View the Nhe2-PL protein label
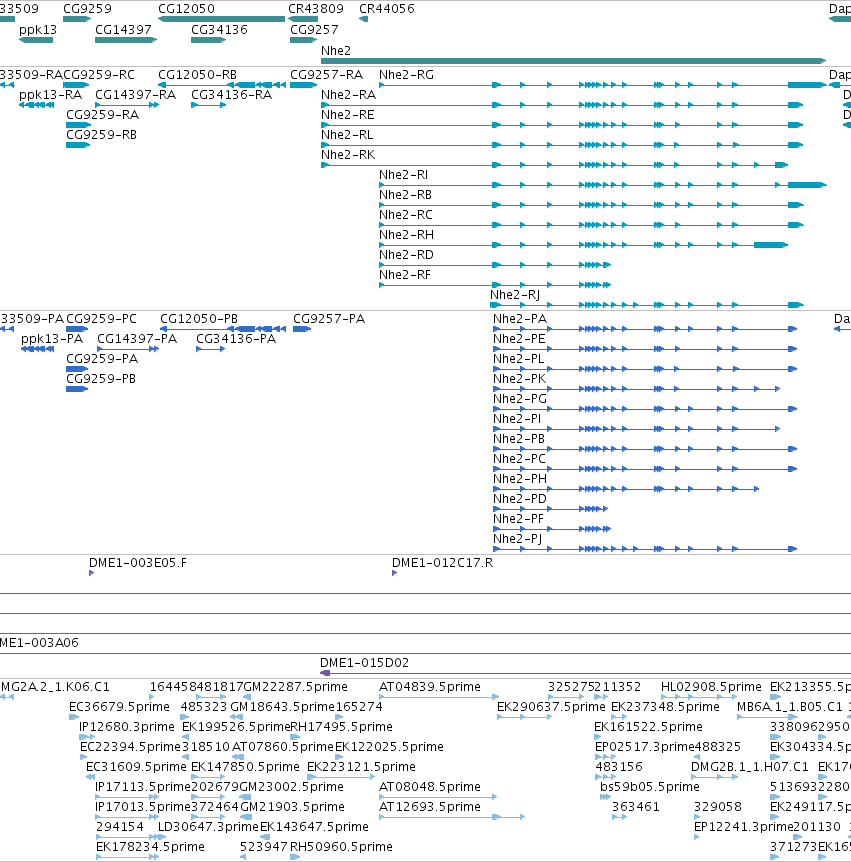Viewport: 851px width, 862px height. pos(518,359)
